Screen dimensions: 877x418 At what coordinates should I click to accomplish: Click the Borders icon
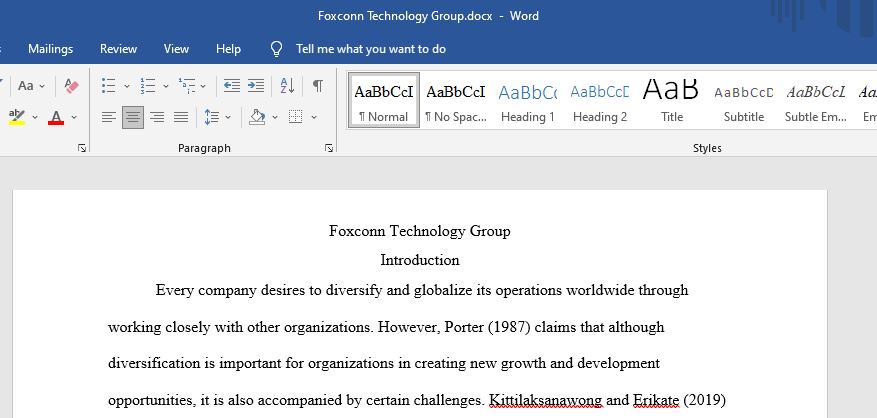point(295,117)
